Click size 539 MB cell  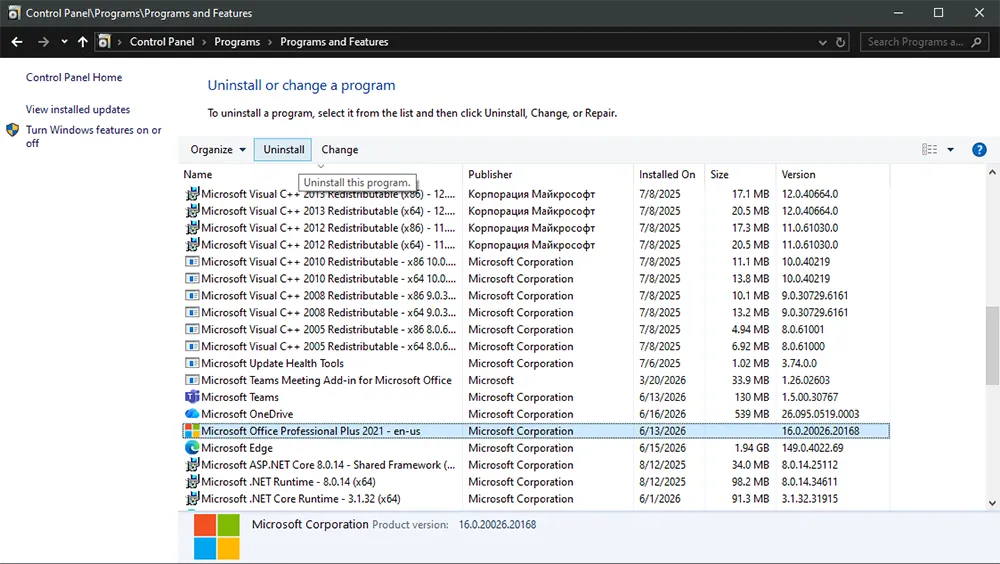coord(751,414)
